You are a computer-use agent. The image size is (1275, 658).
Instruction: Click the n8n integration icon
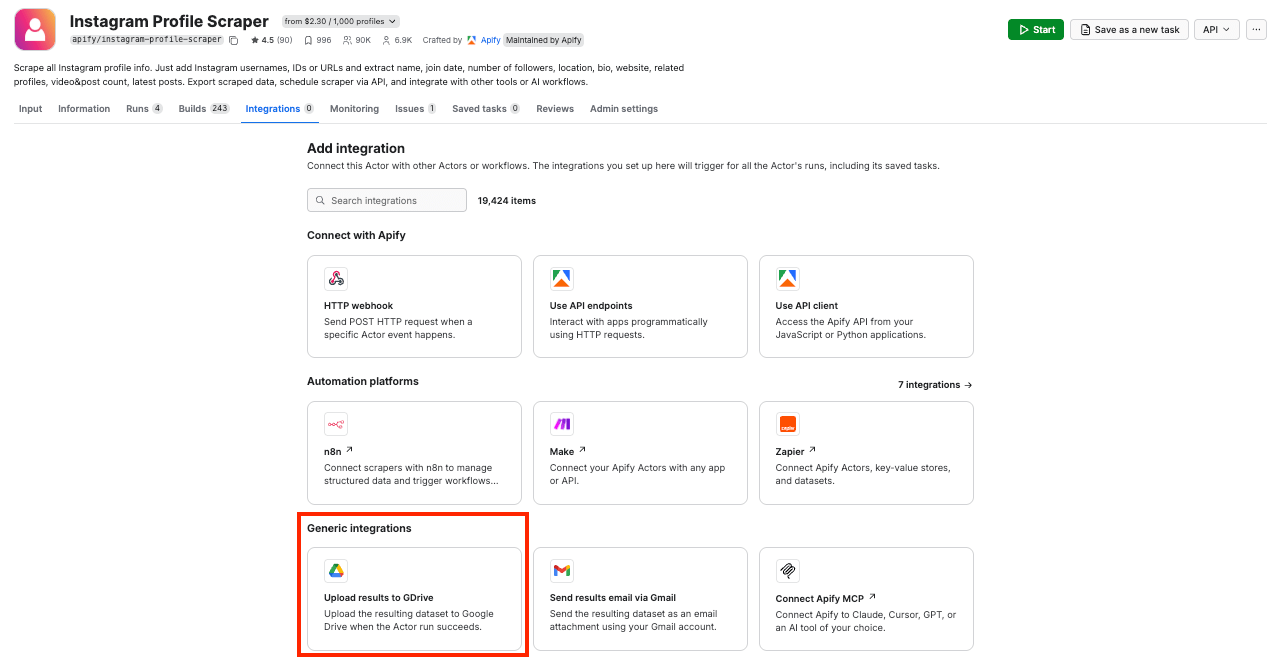(x=335, y=423)
